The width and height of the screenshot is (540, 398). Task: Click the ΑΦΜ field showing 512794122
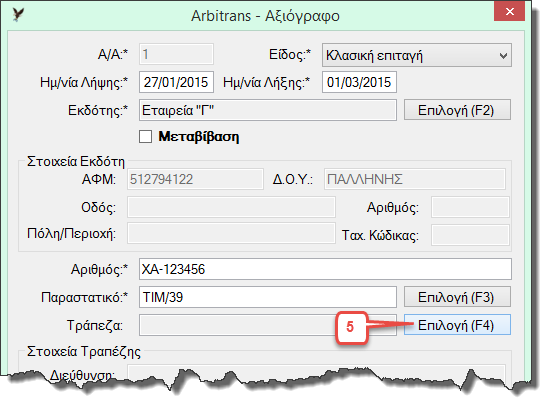pos(195,179)
